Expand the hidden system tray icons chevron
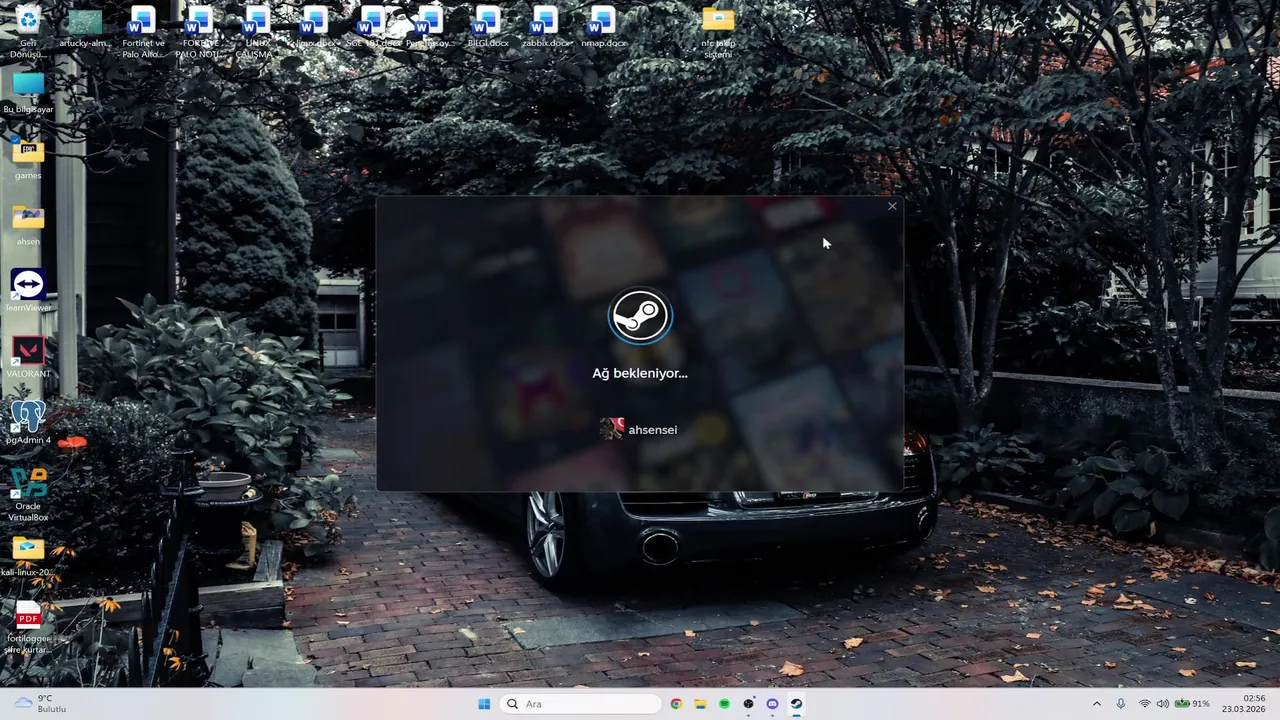1280x720 pixels. tap(1096, 704)
